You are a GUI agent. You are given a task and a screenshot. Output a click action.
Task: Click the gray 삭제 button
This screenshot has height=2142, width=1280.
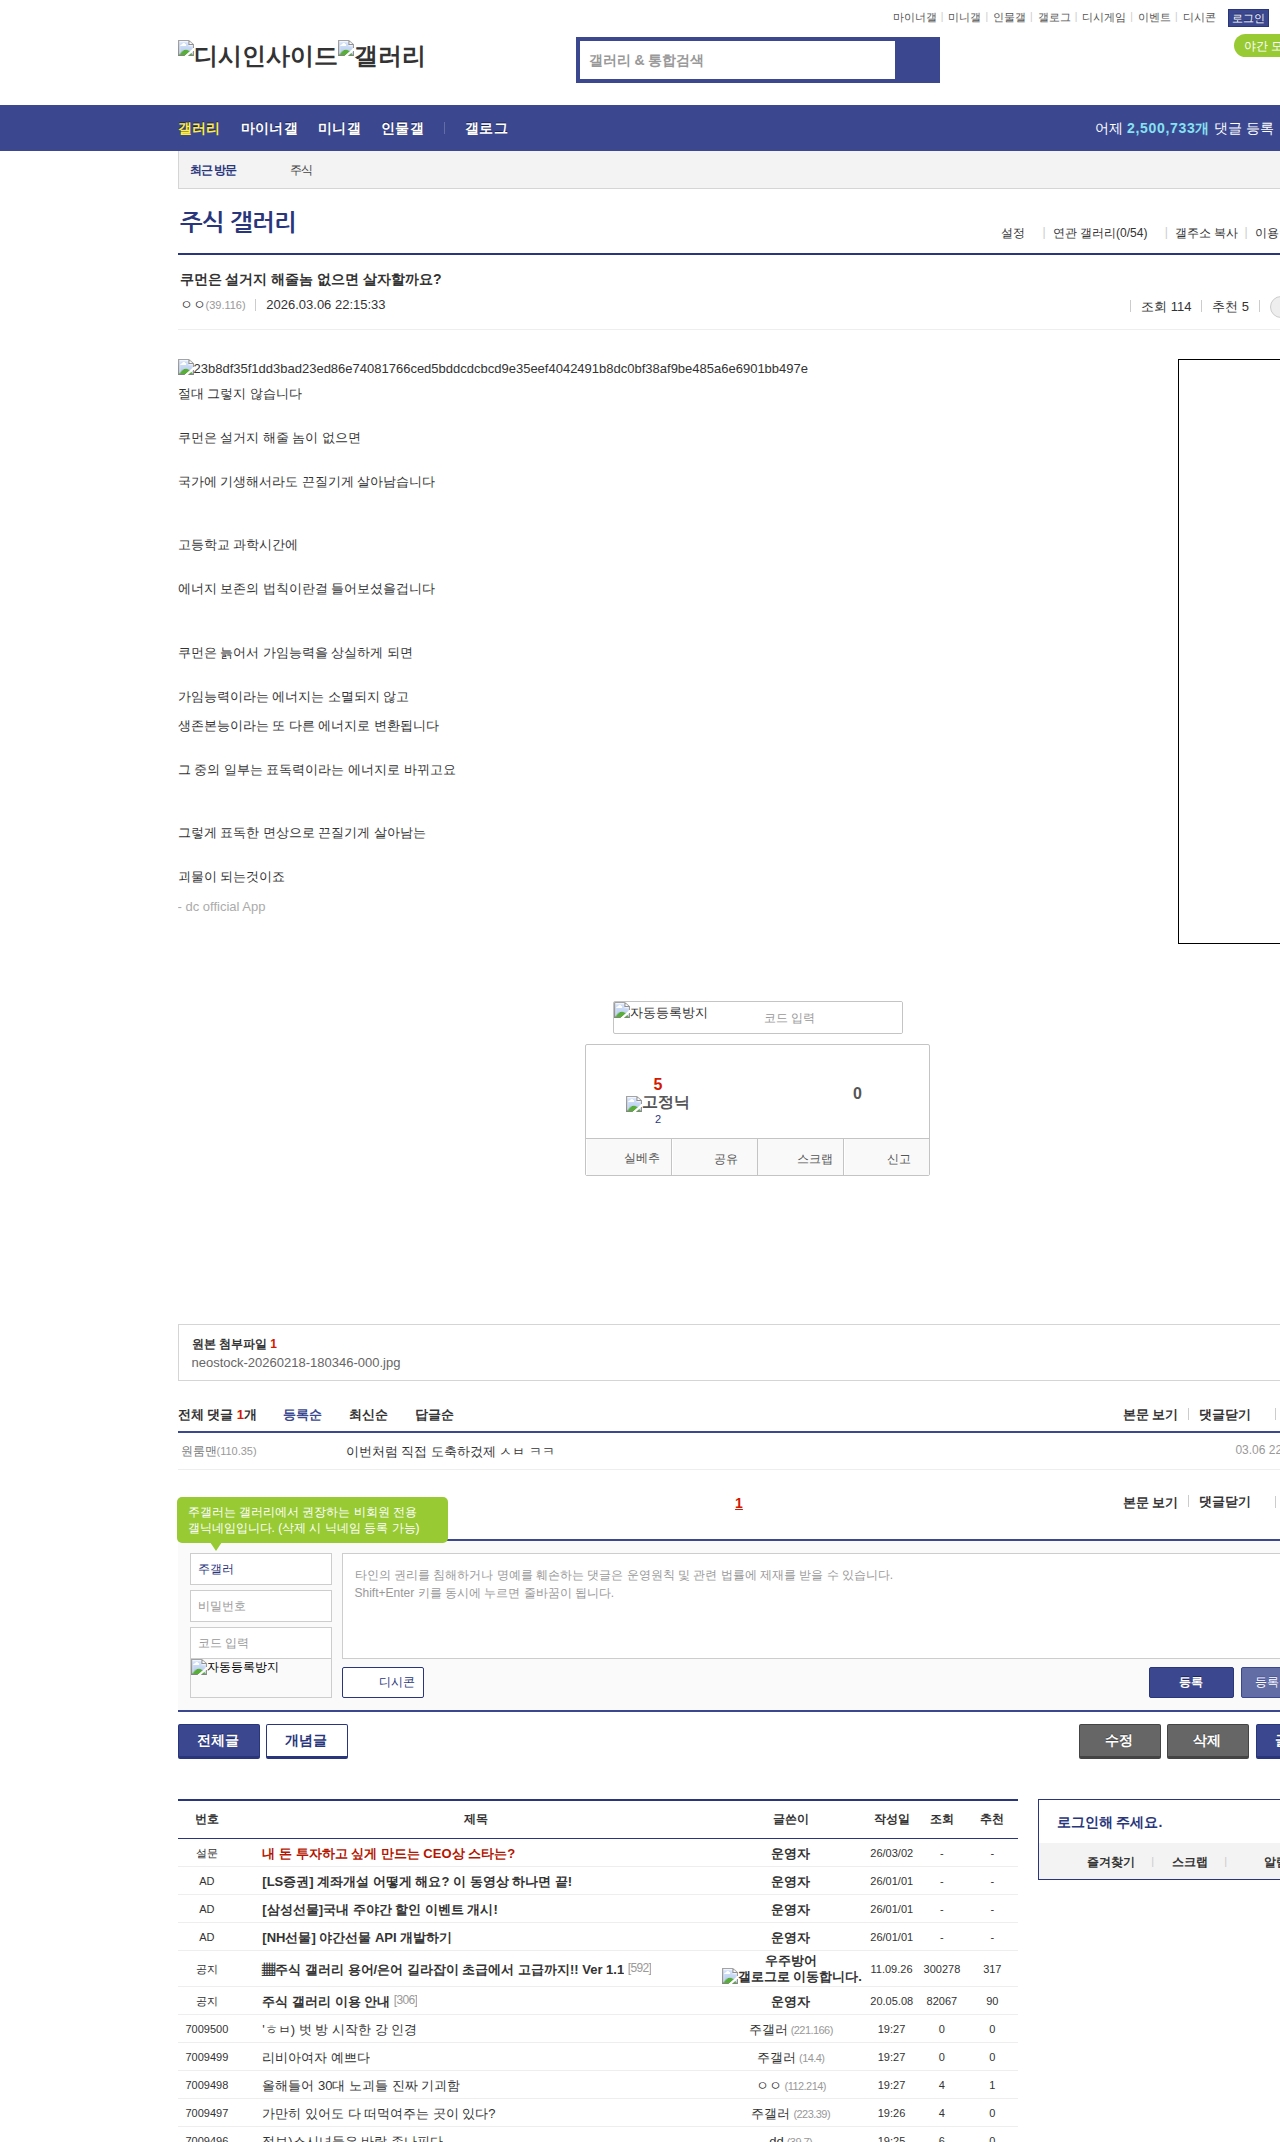[x=1208, y=1741]
